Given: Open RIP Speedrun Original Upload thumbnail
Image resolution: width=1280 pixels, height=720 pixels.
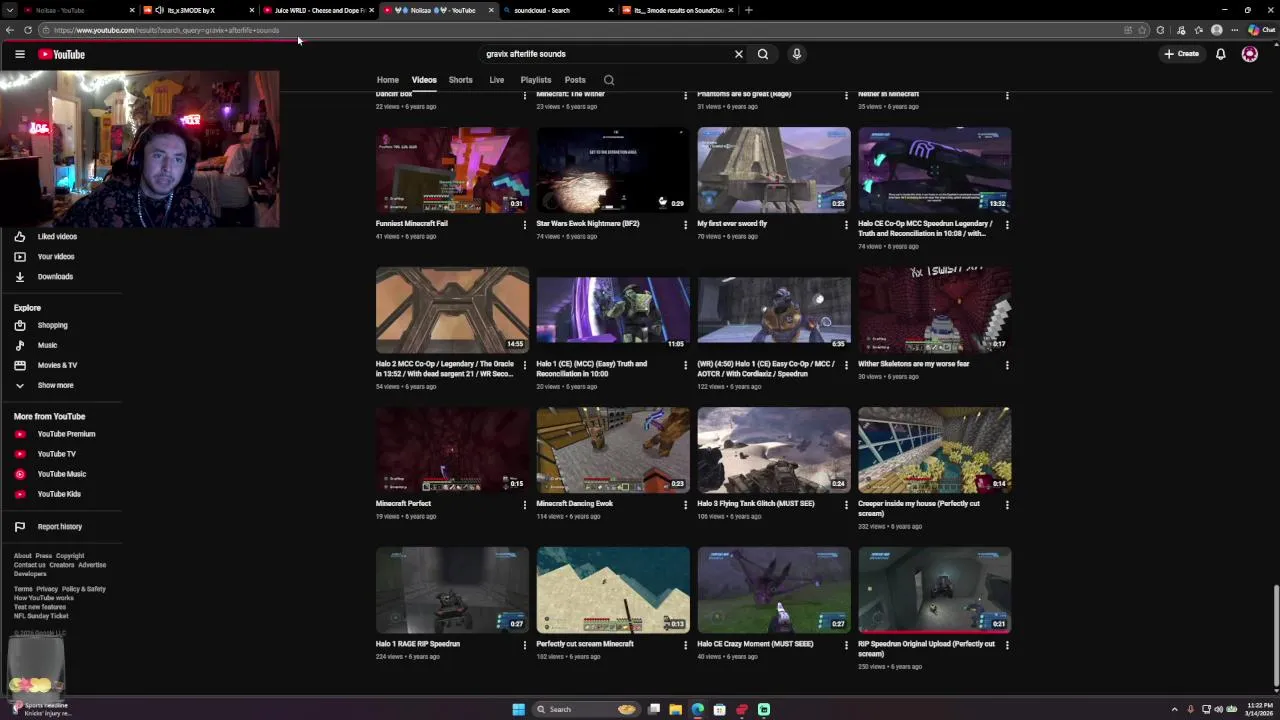Looking at the screenshot, I should click(x=934, y=590).
